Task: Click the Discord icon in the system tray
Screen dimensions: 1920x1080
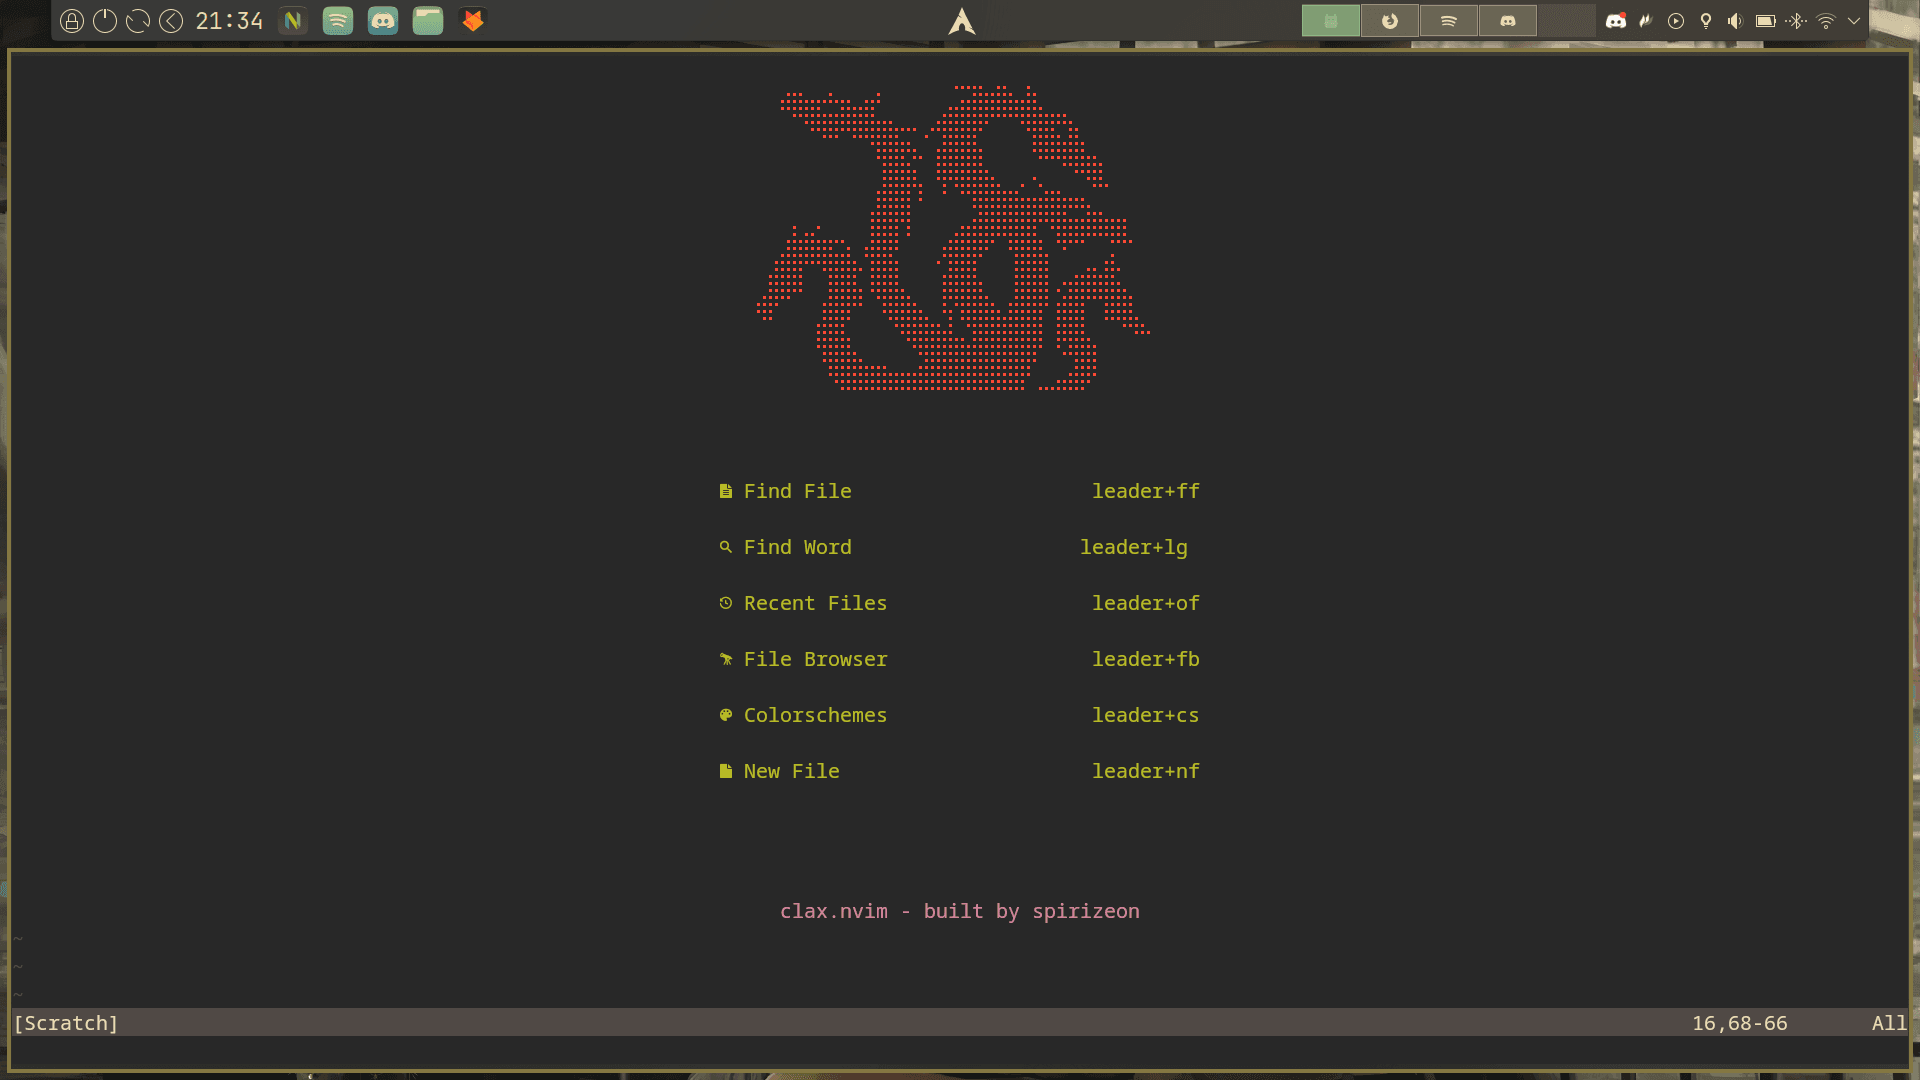Action: (x=1616, y=20)
